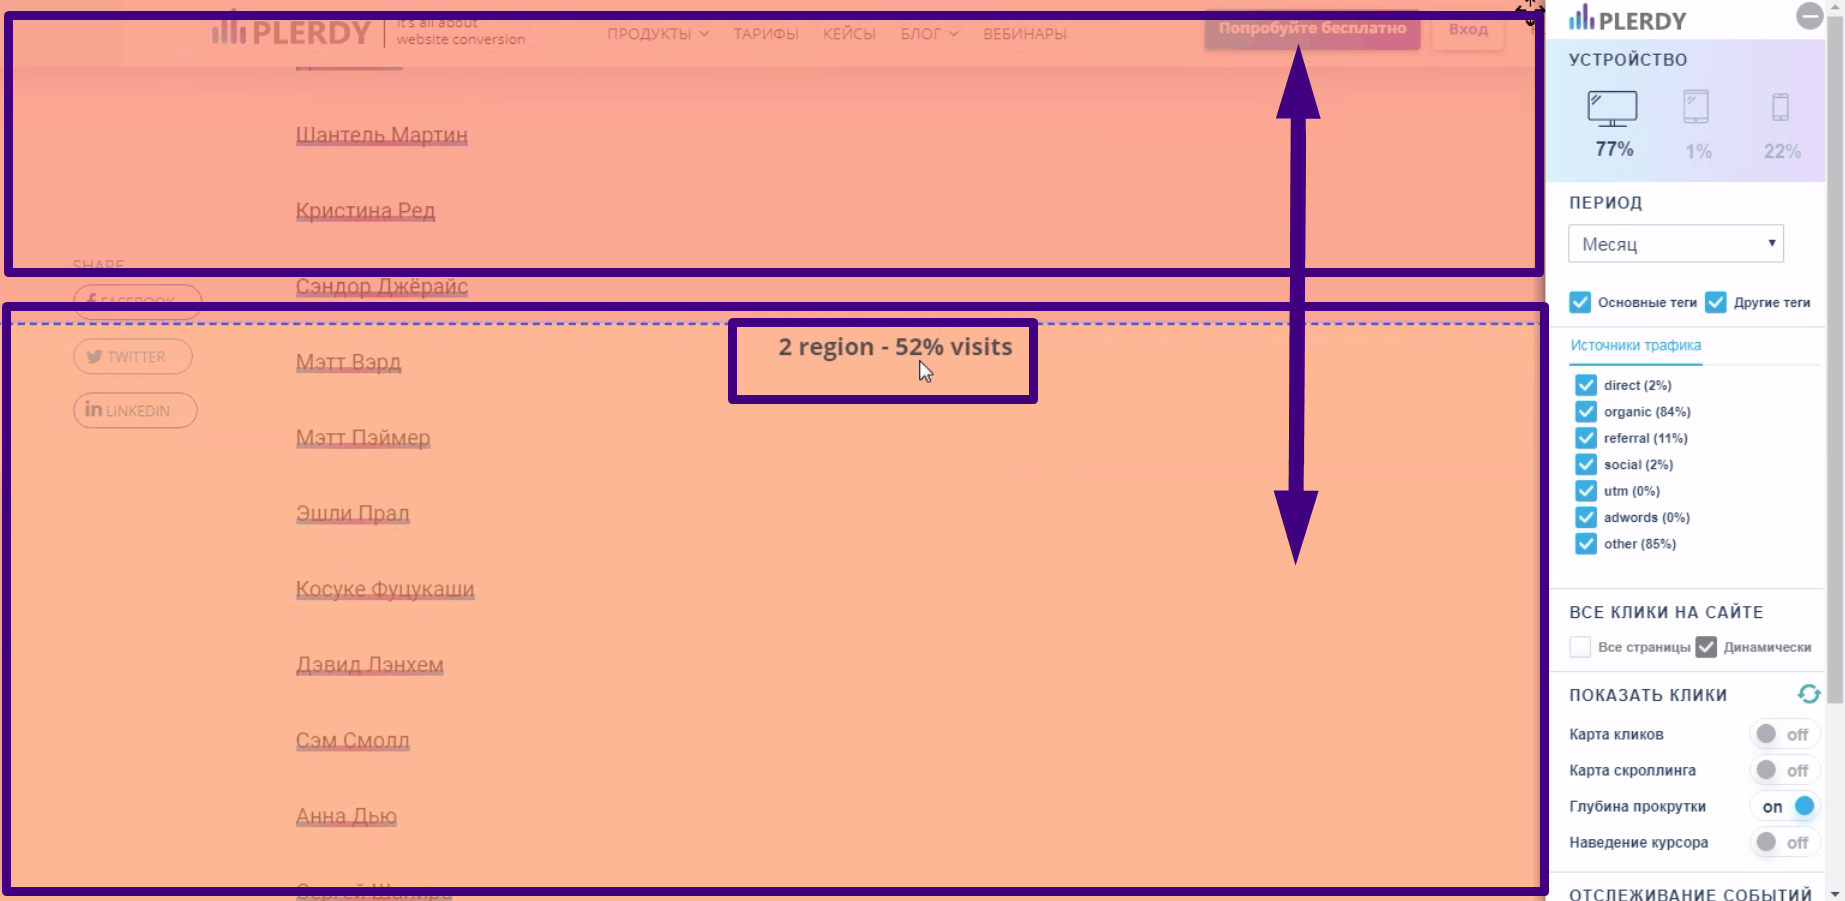Toggle the Динамически checkbox

(x=1706, y=647)
